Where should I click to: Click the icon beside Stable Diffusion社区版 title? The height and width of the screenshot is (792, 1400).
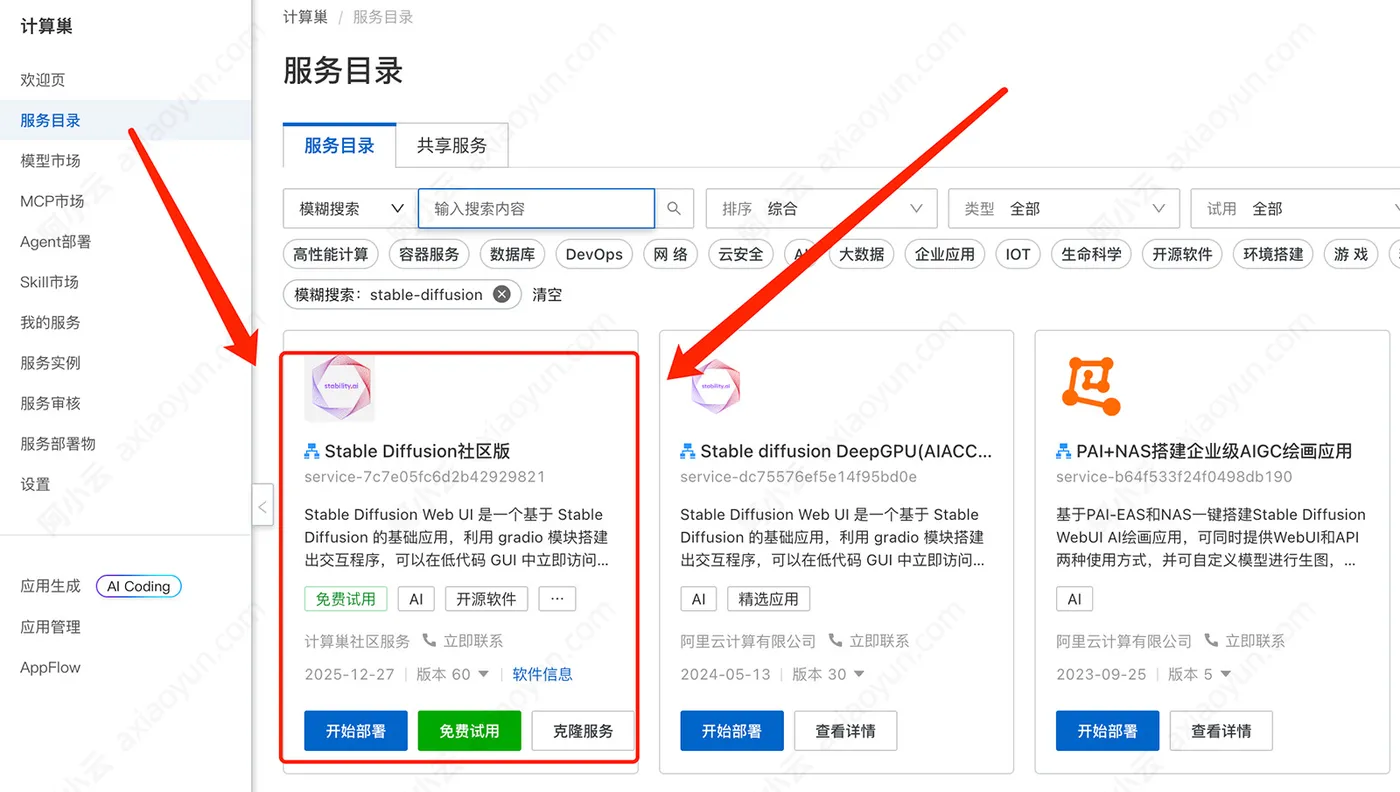(312, 452)
